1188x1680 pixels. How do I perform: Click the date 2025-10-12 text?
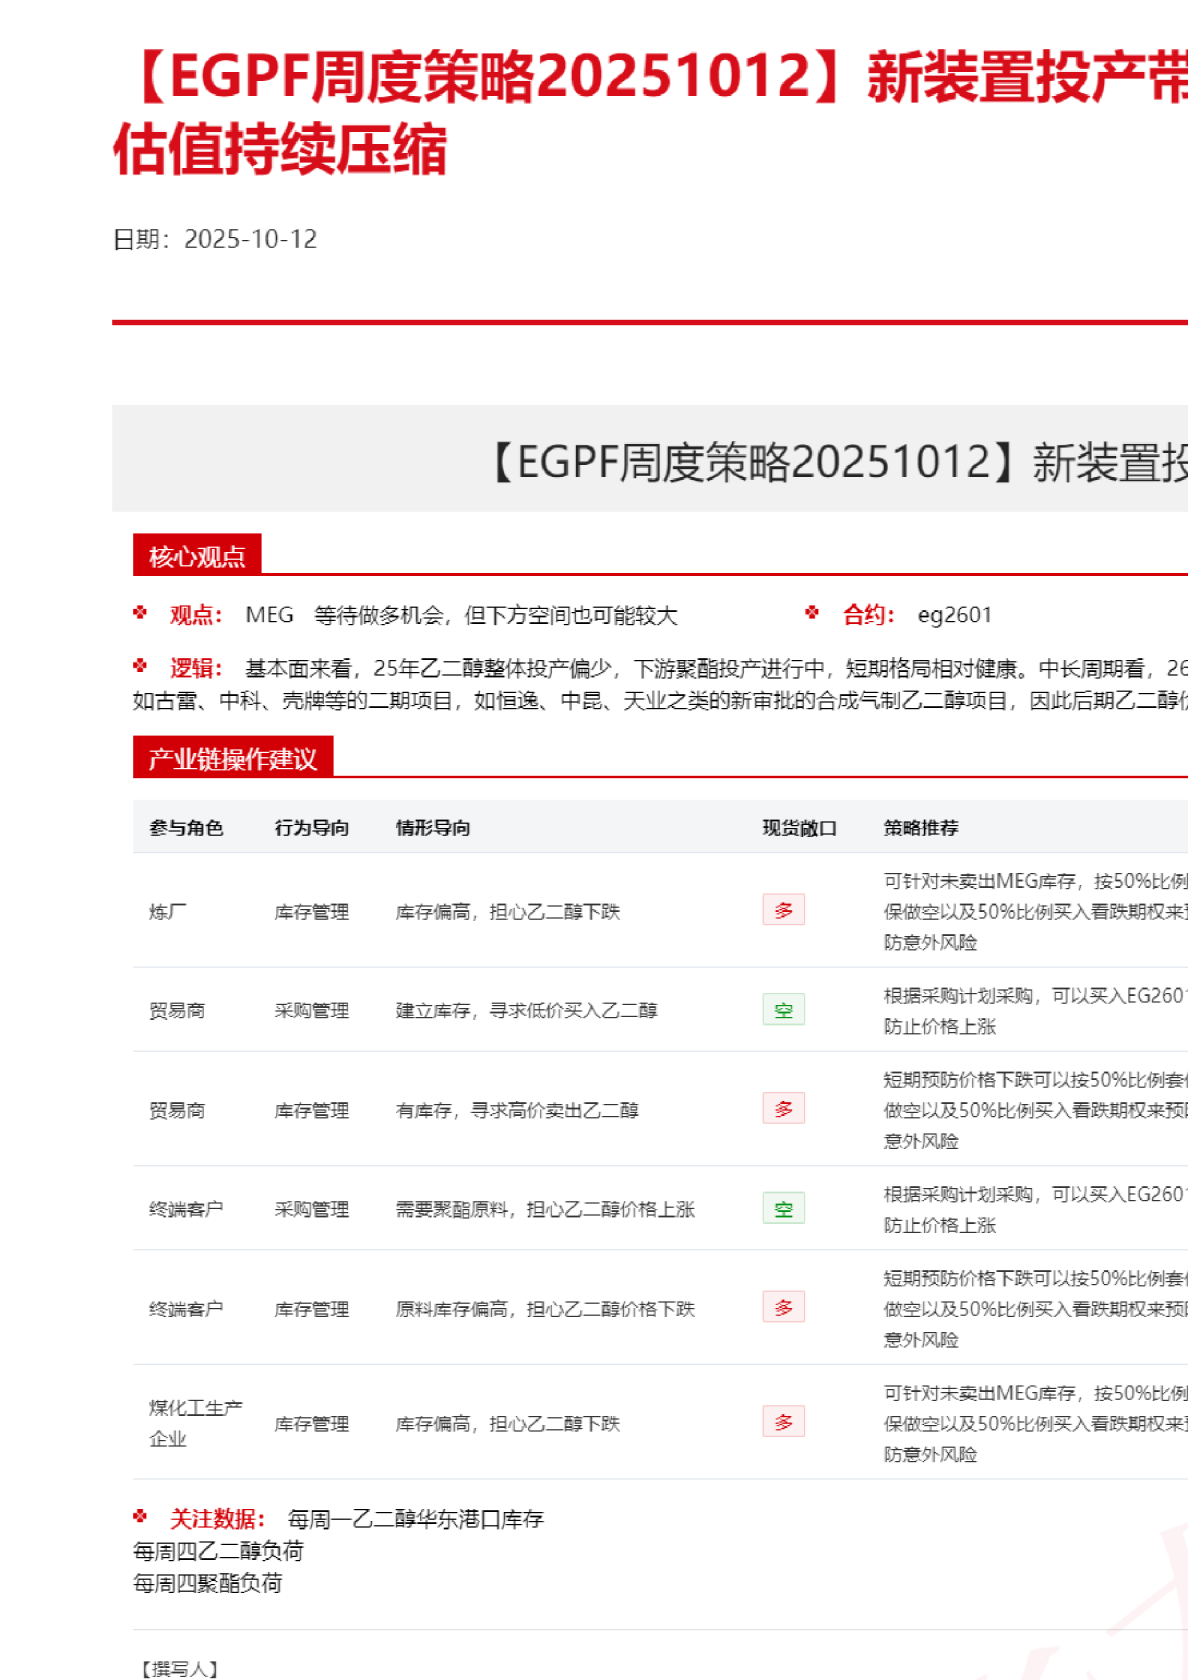pos(250,239)
